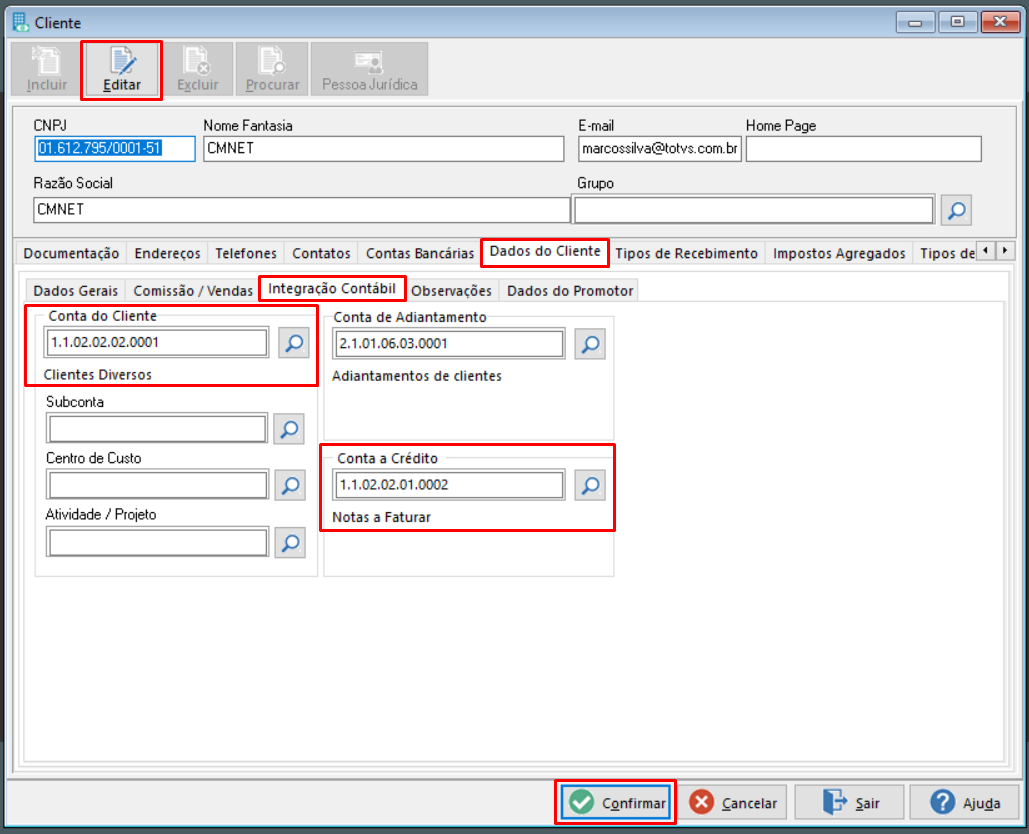Screen dimensions: 1029x834
Task: Select the Integração Contábil subtab
Action: [x=331, y=289]
